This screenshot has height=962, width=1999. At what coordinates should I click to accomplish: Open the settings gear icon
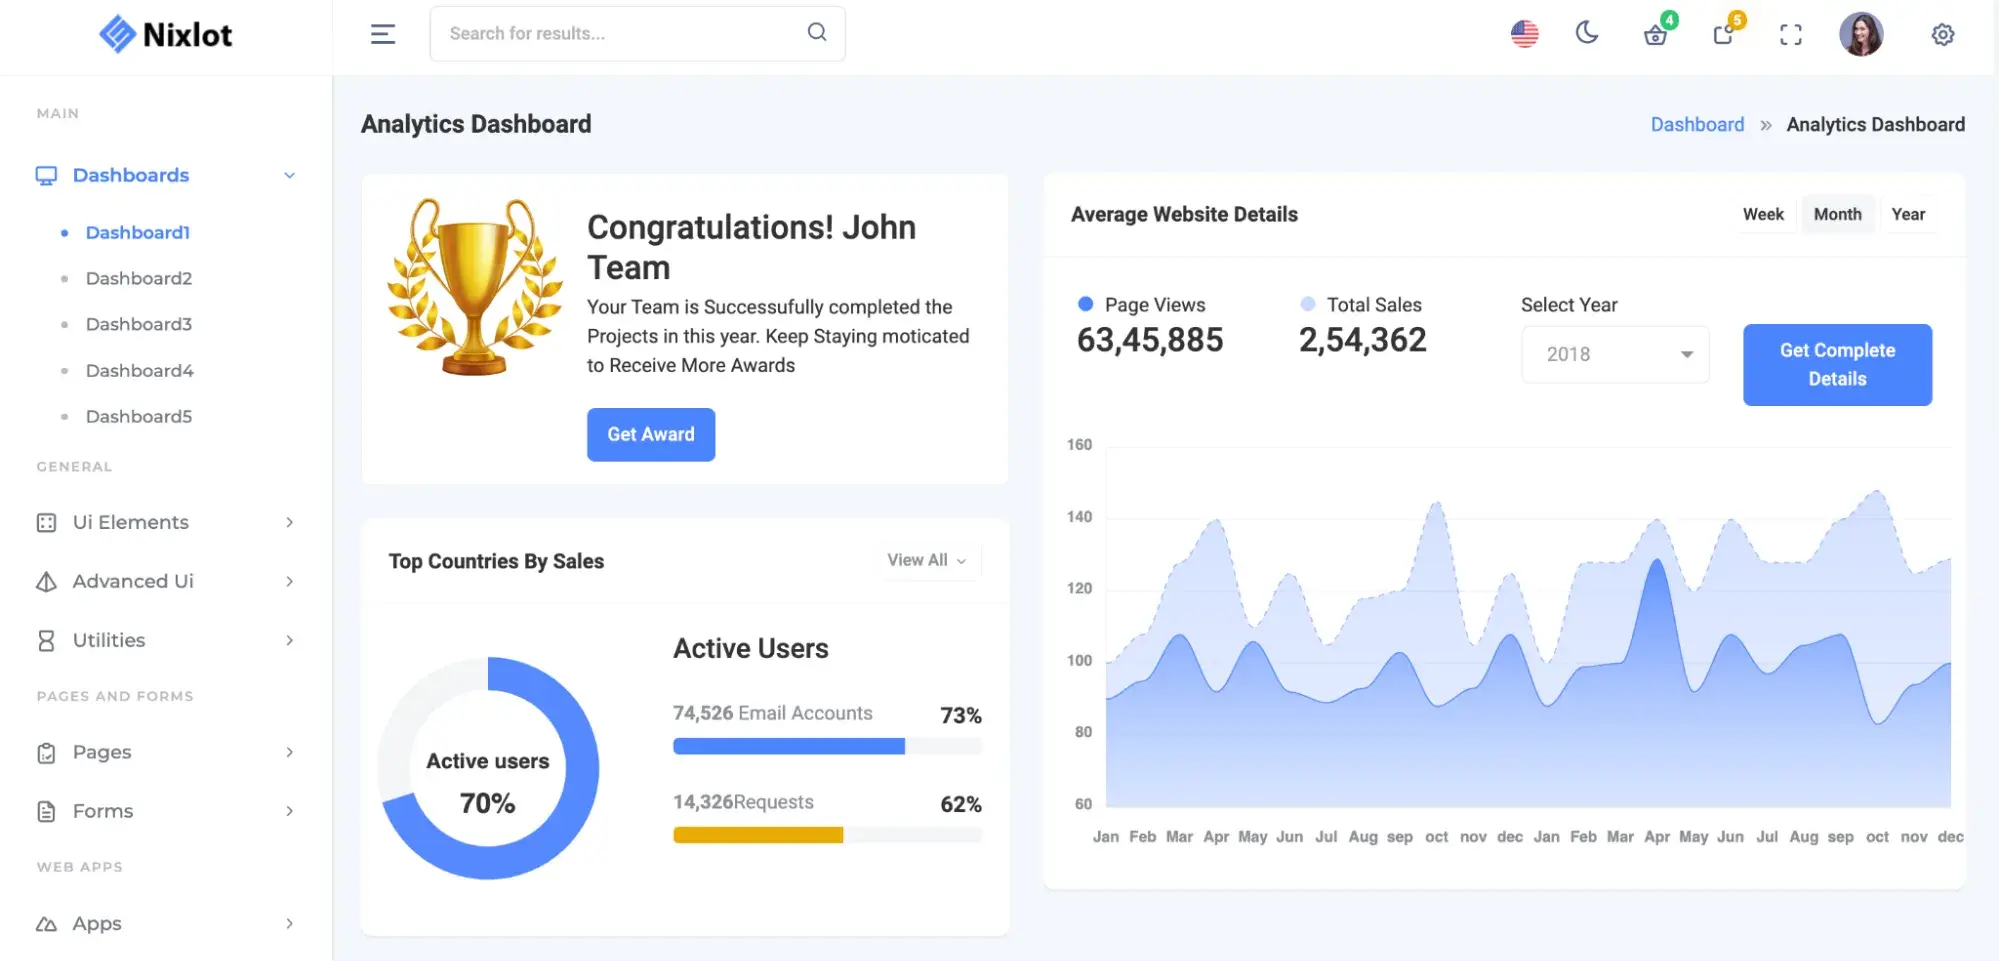[x=1942, y=35]
